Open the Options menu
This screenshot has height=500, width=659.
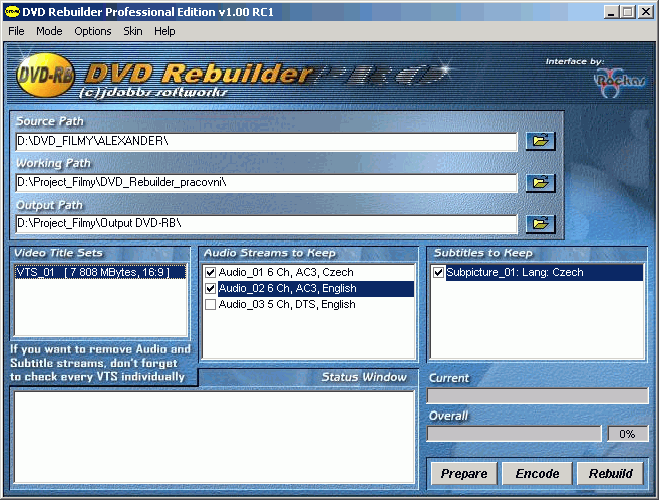click(x=93, y=31)
